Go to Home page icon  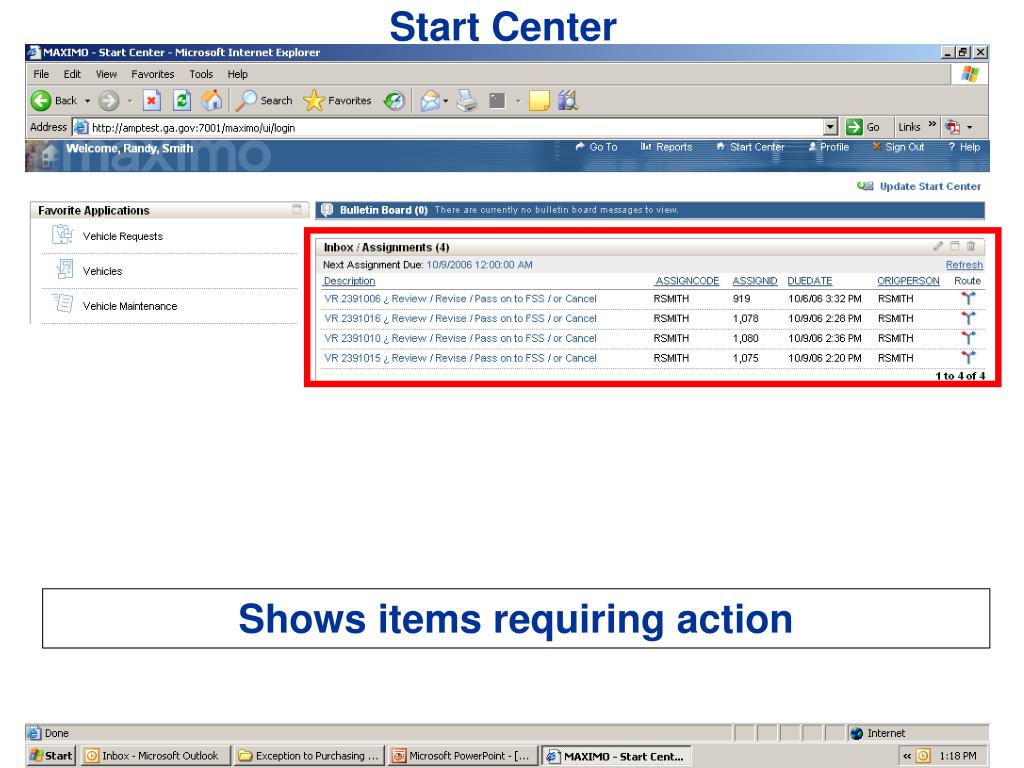coord(211,101)
